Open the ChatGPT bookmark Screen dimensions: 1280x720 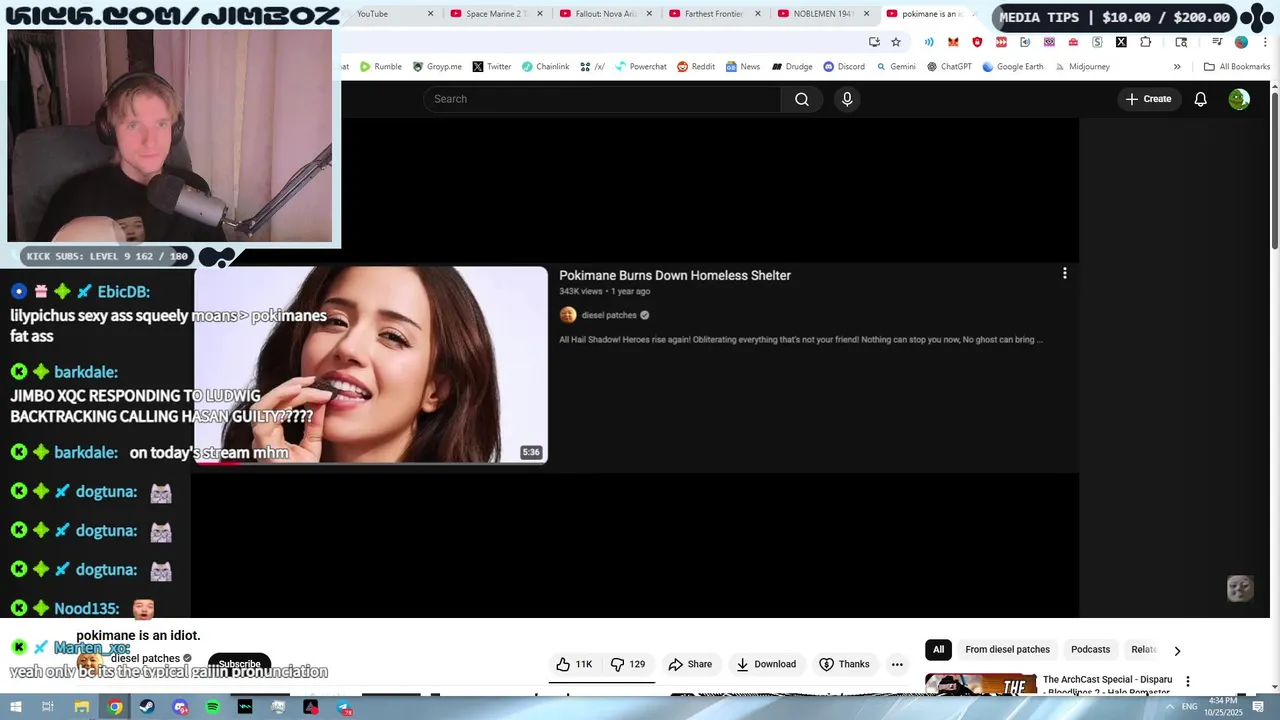click(x=949, y=67)
